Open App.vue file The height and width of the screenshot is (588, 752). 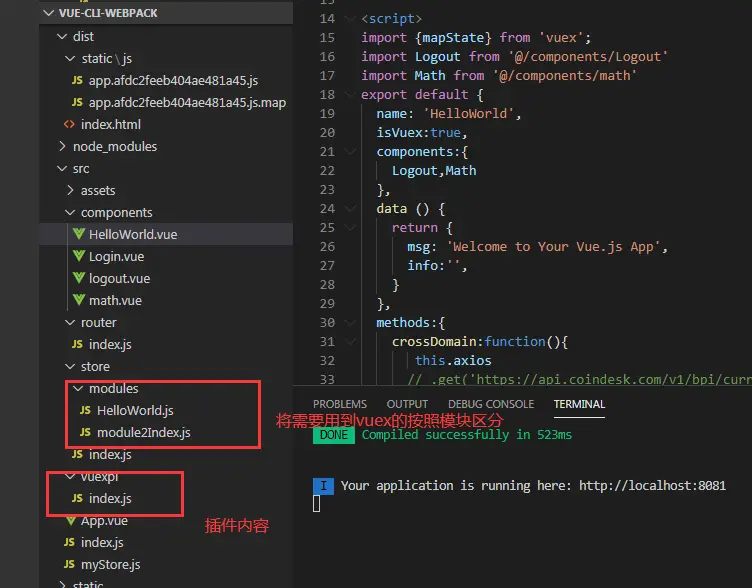pos(104,521)
